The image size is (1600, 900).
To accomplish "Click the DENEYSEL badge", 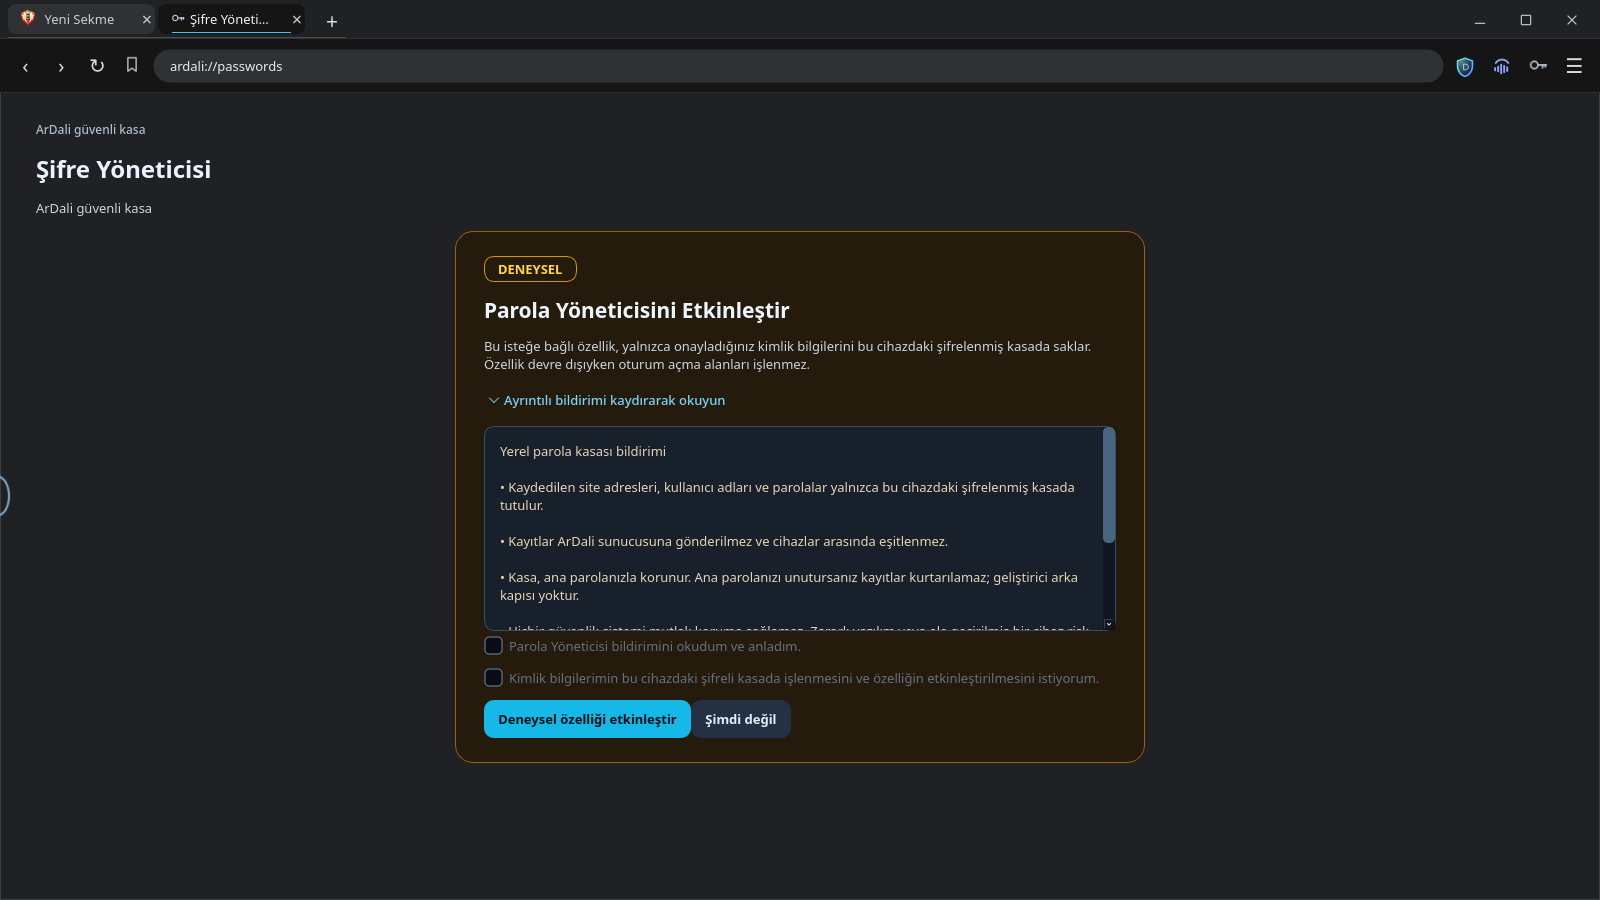I will click(530, 269).
